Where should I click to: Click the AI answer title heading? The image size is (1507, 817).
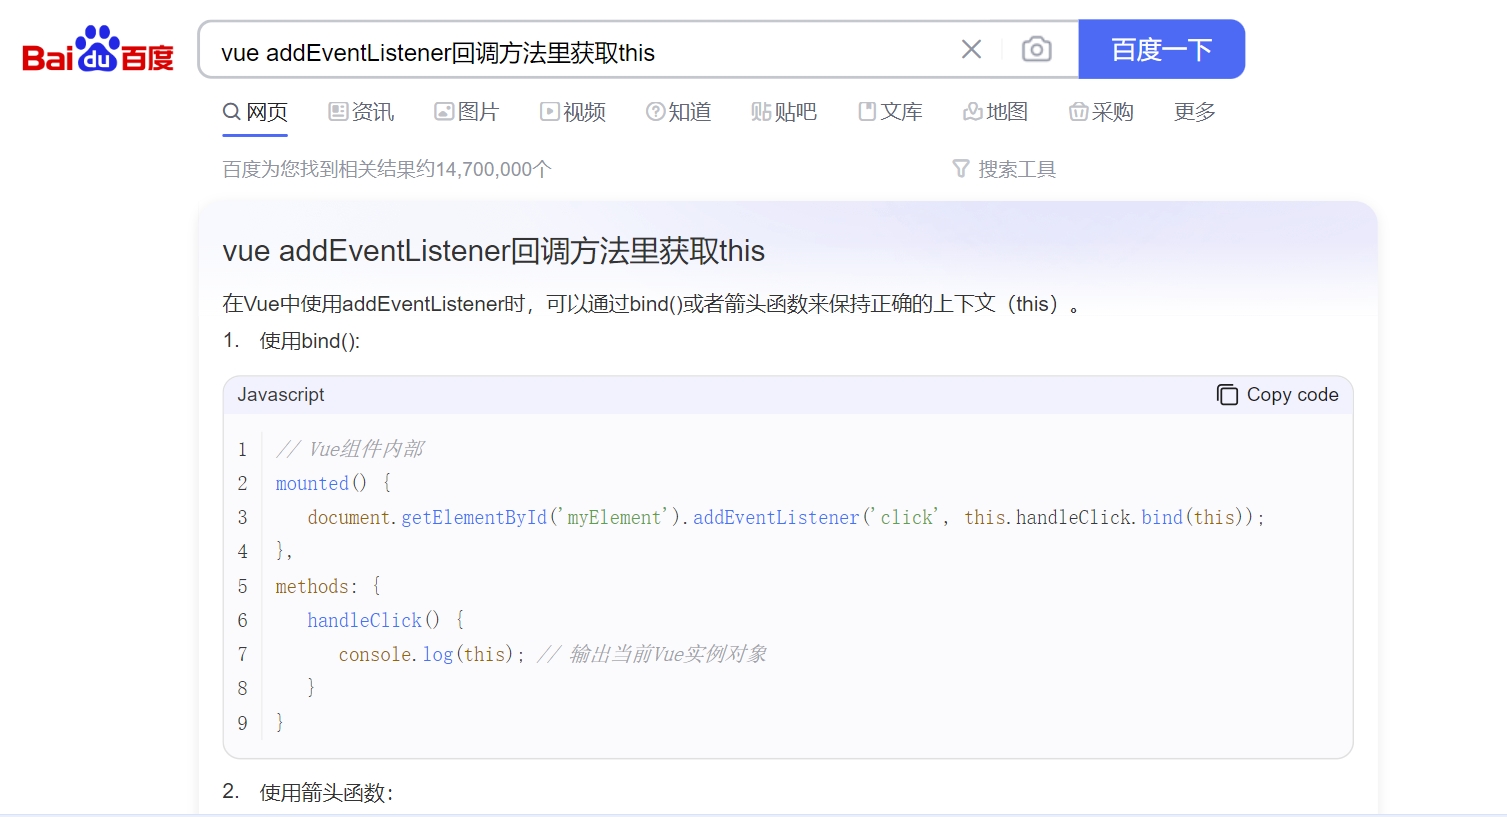(x=493, y=251)
